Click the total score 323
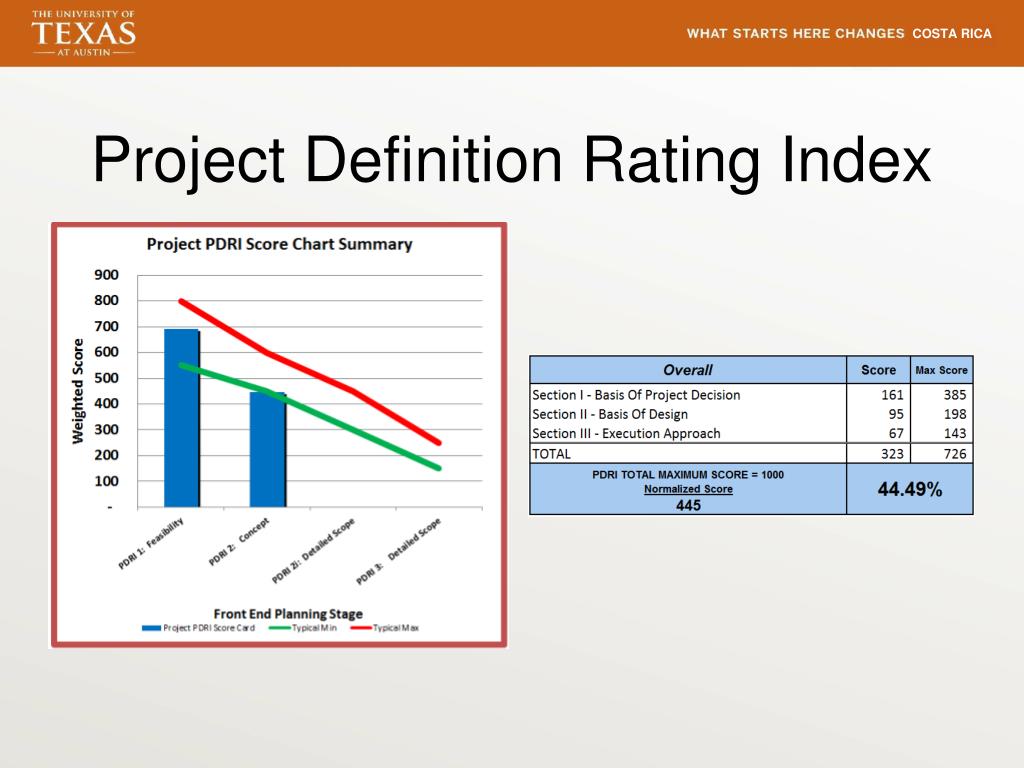Viewport: 1024px width, 768px height. coord(892,454)
